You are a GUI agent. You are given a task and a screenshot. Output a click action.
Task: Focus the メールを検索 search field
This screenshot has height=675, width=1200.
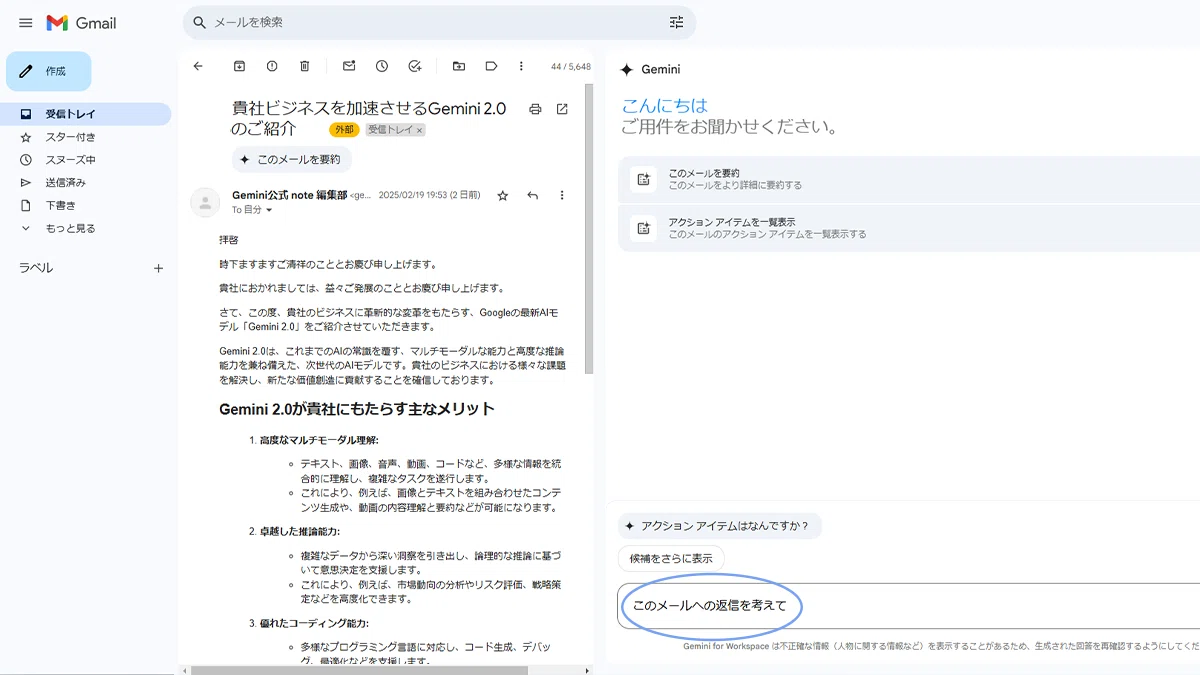click(438, 22)
